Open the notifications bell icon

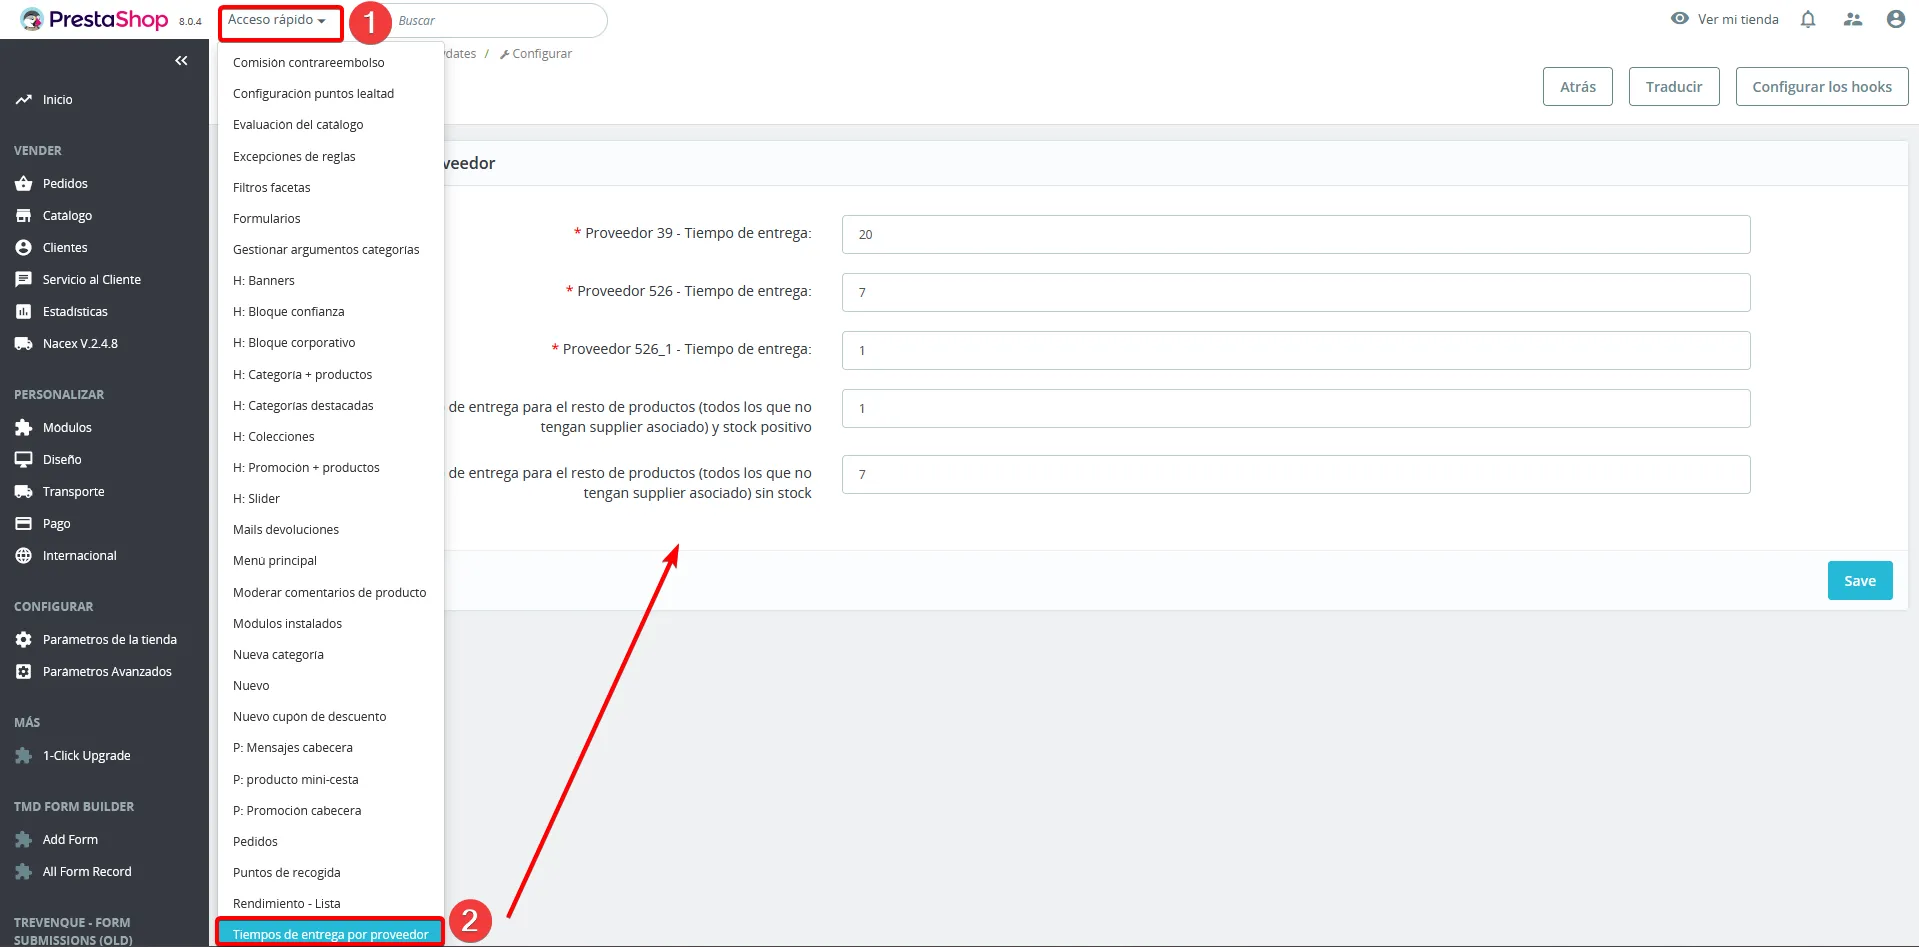pyautogui.click(x=1808, y=19)
